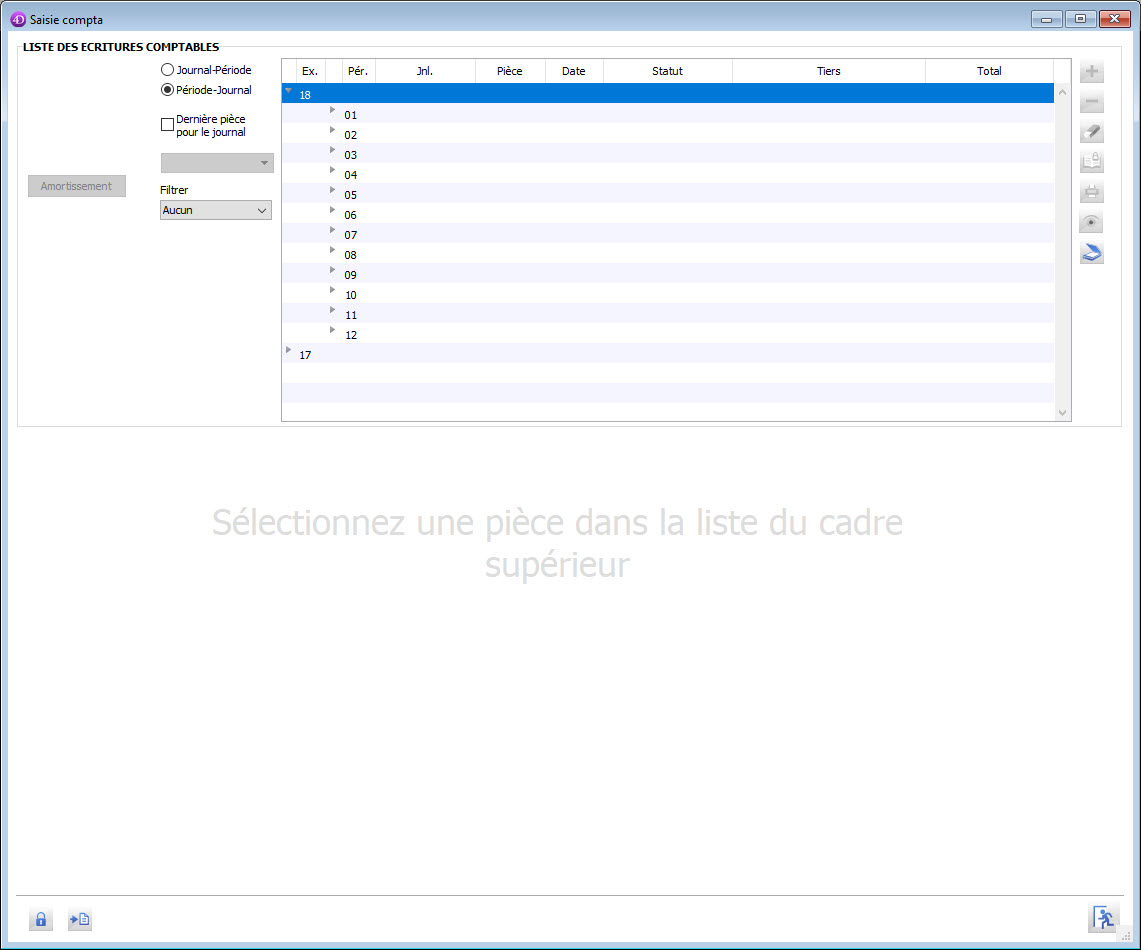Image resolution: width=1141 pixels, height=950 pixels.
Task: Expand the exercise 17 row
Action: pyautogui.click(x=289, y=350)
